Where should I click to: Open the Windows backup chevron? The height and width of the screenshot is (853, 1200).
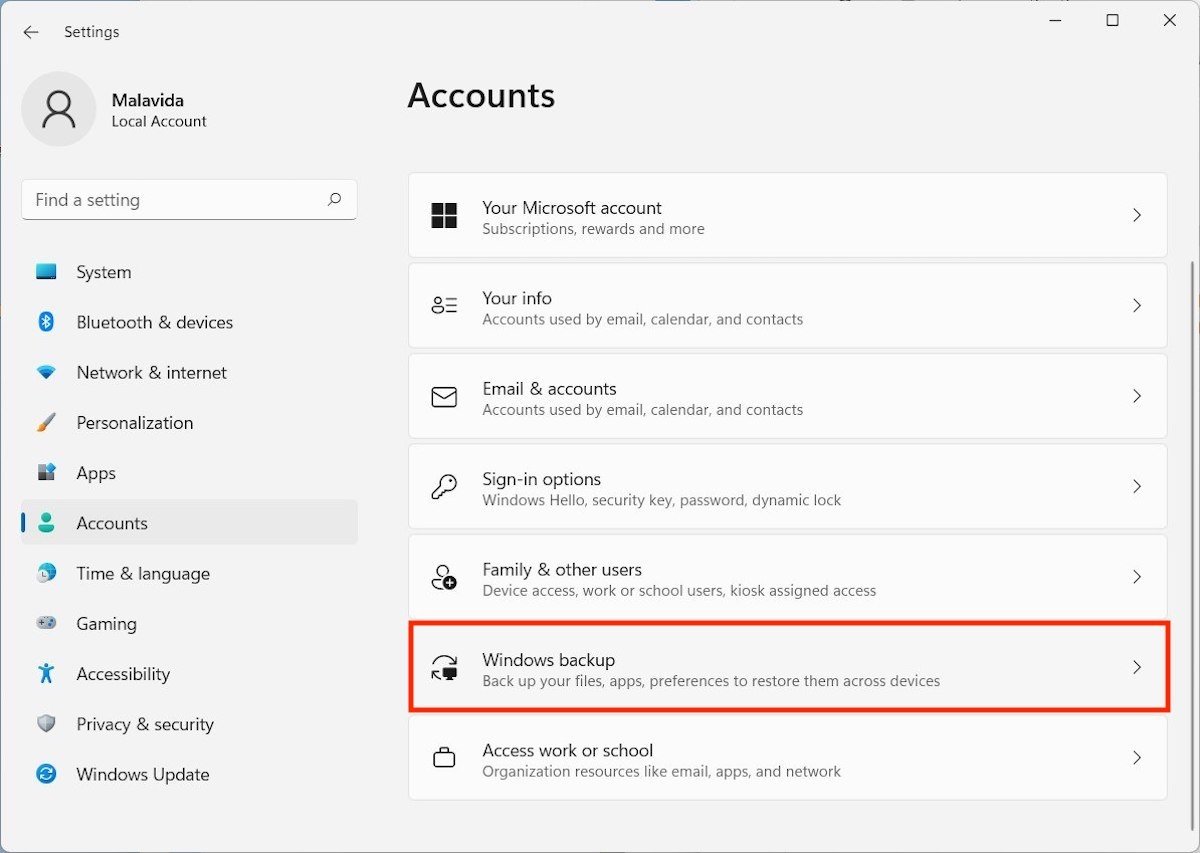pyautogui.click(x=1137, y=667)
